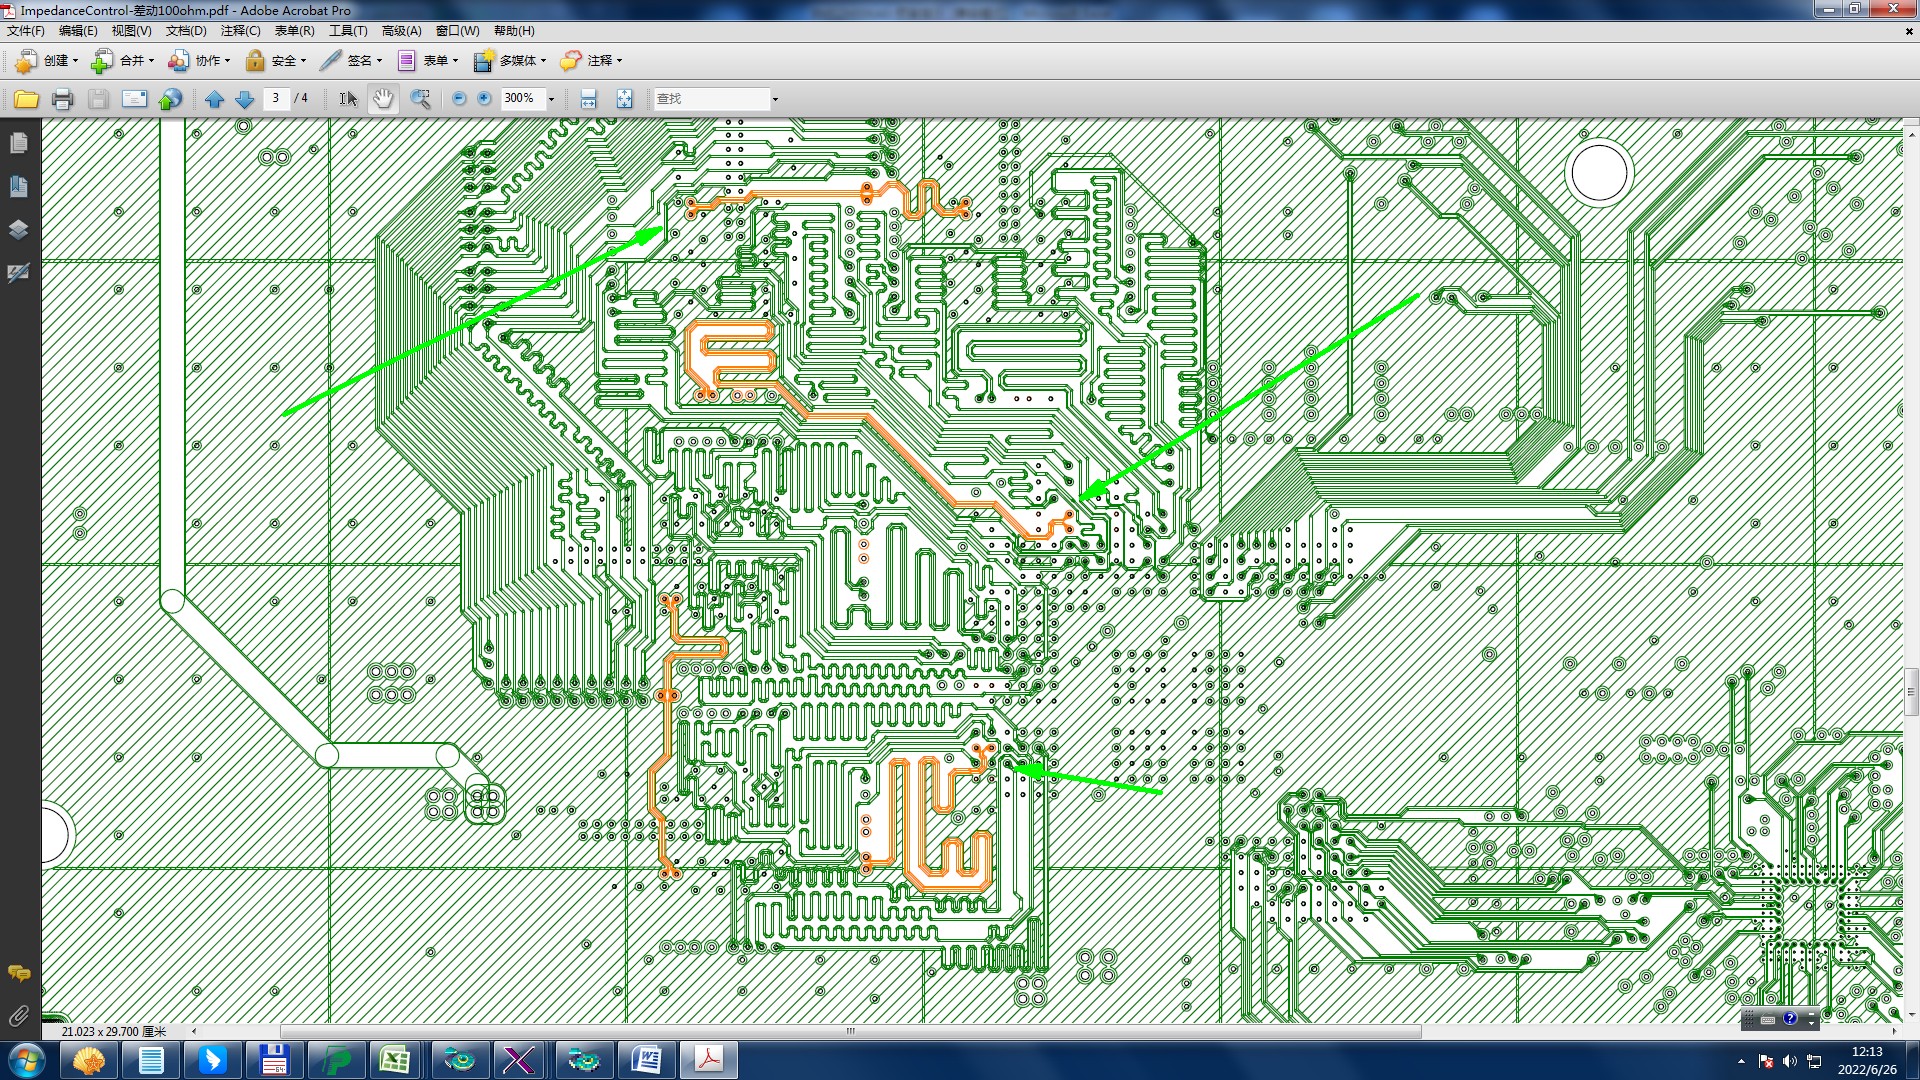Open the 视图(V) menu
1920x1080 pixels.
131,31
